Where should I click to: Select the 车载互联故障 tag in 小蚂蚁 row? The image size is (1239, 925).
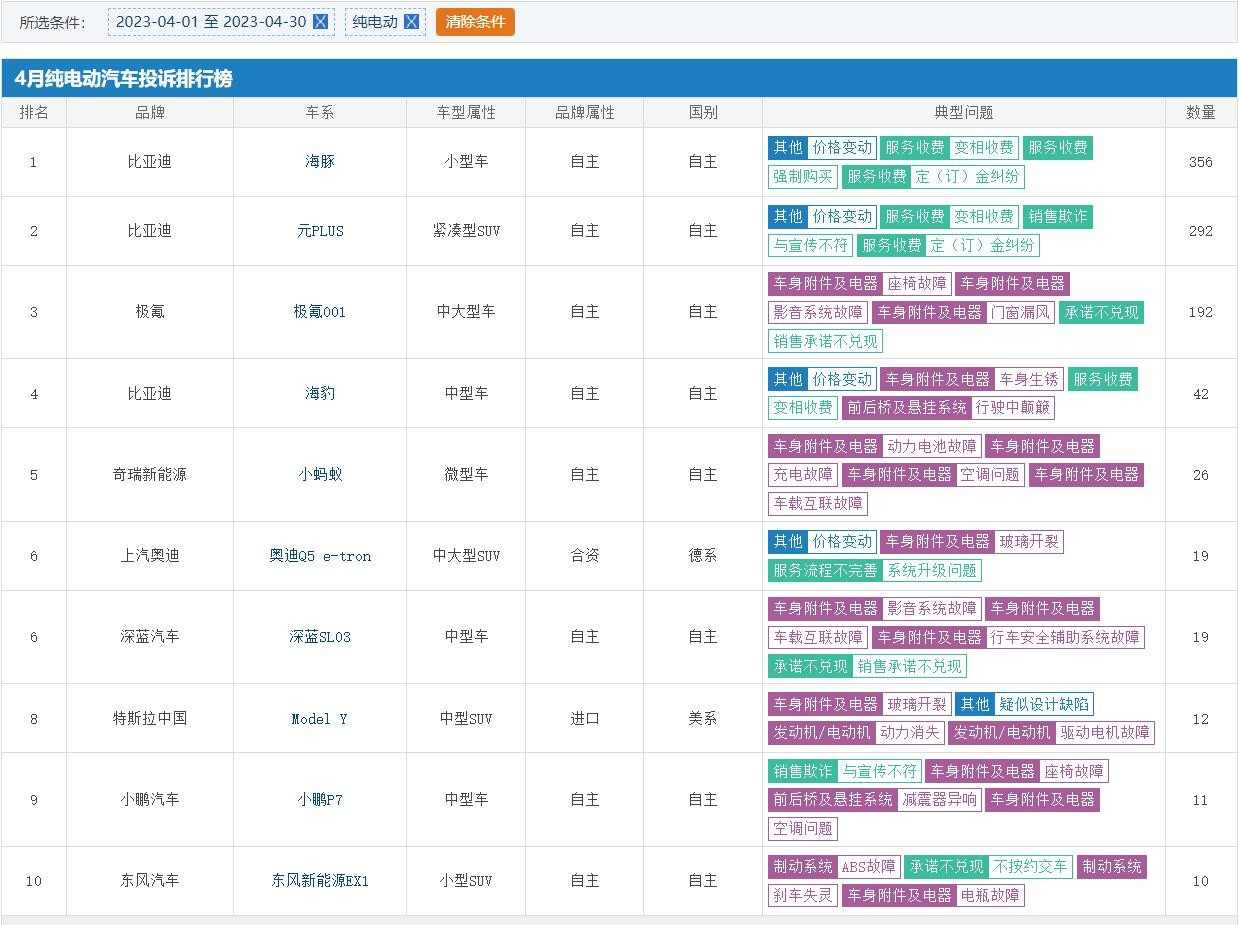(818, 504)
